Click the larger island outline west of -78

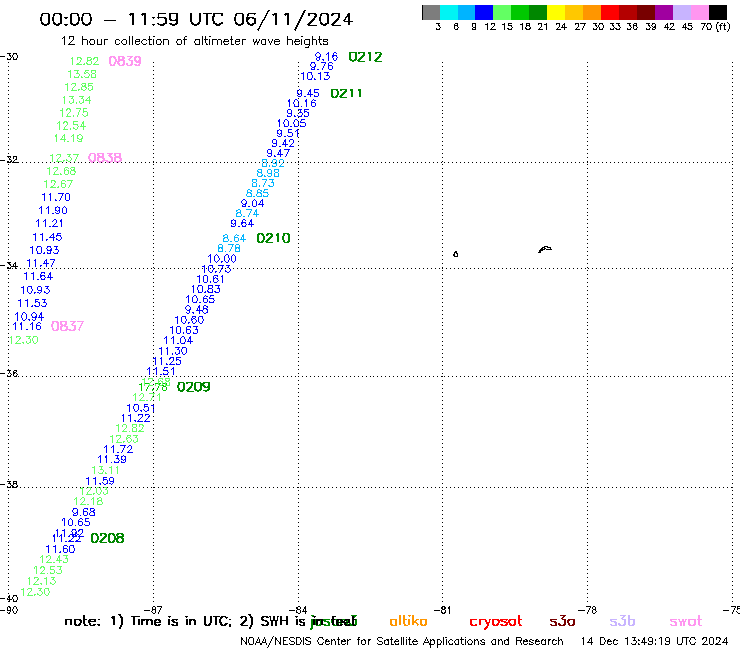pyautogui.click(x=545, y=249)
